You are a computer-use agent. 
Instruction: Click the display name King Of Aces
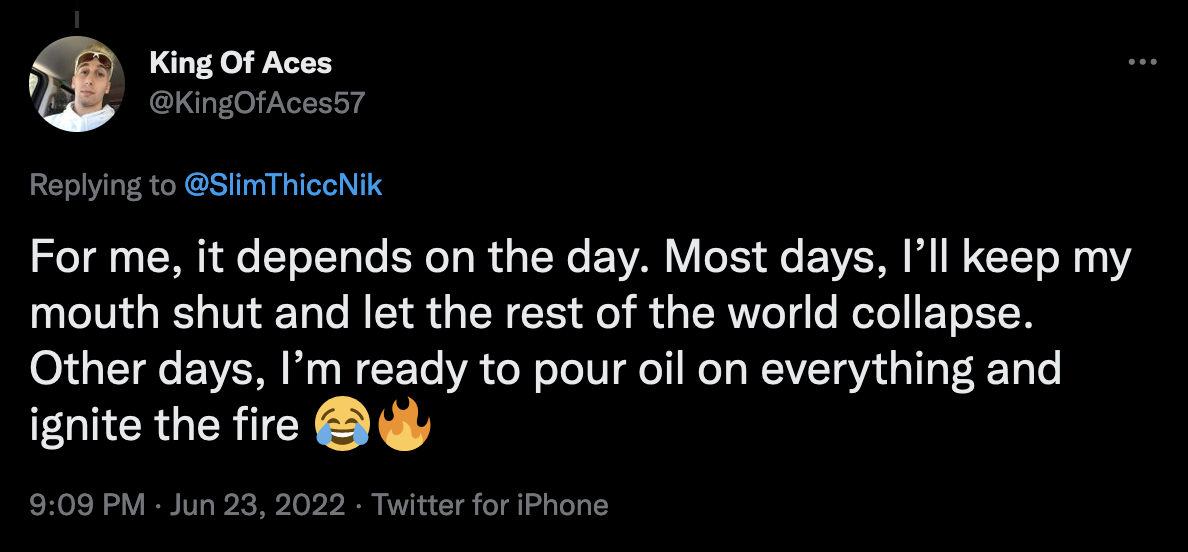click(240, 63)
